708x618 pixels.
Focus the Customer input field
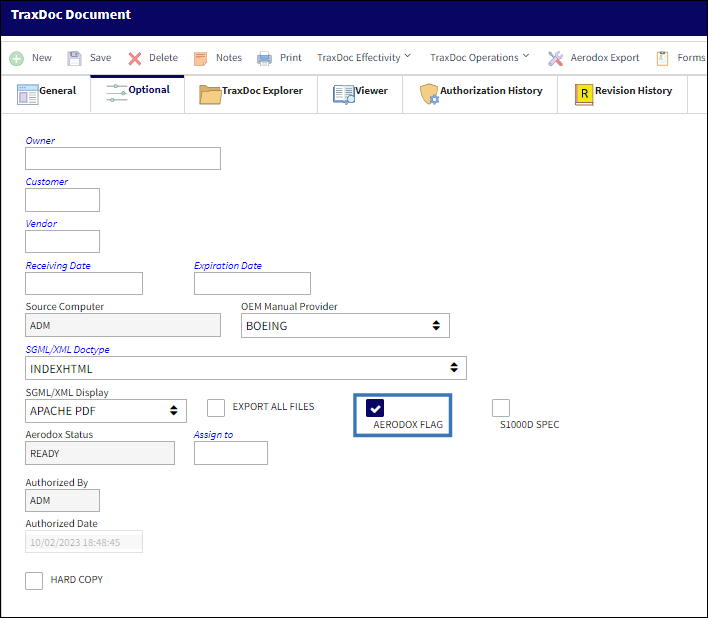pos(62,200)
